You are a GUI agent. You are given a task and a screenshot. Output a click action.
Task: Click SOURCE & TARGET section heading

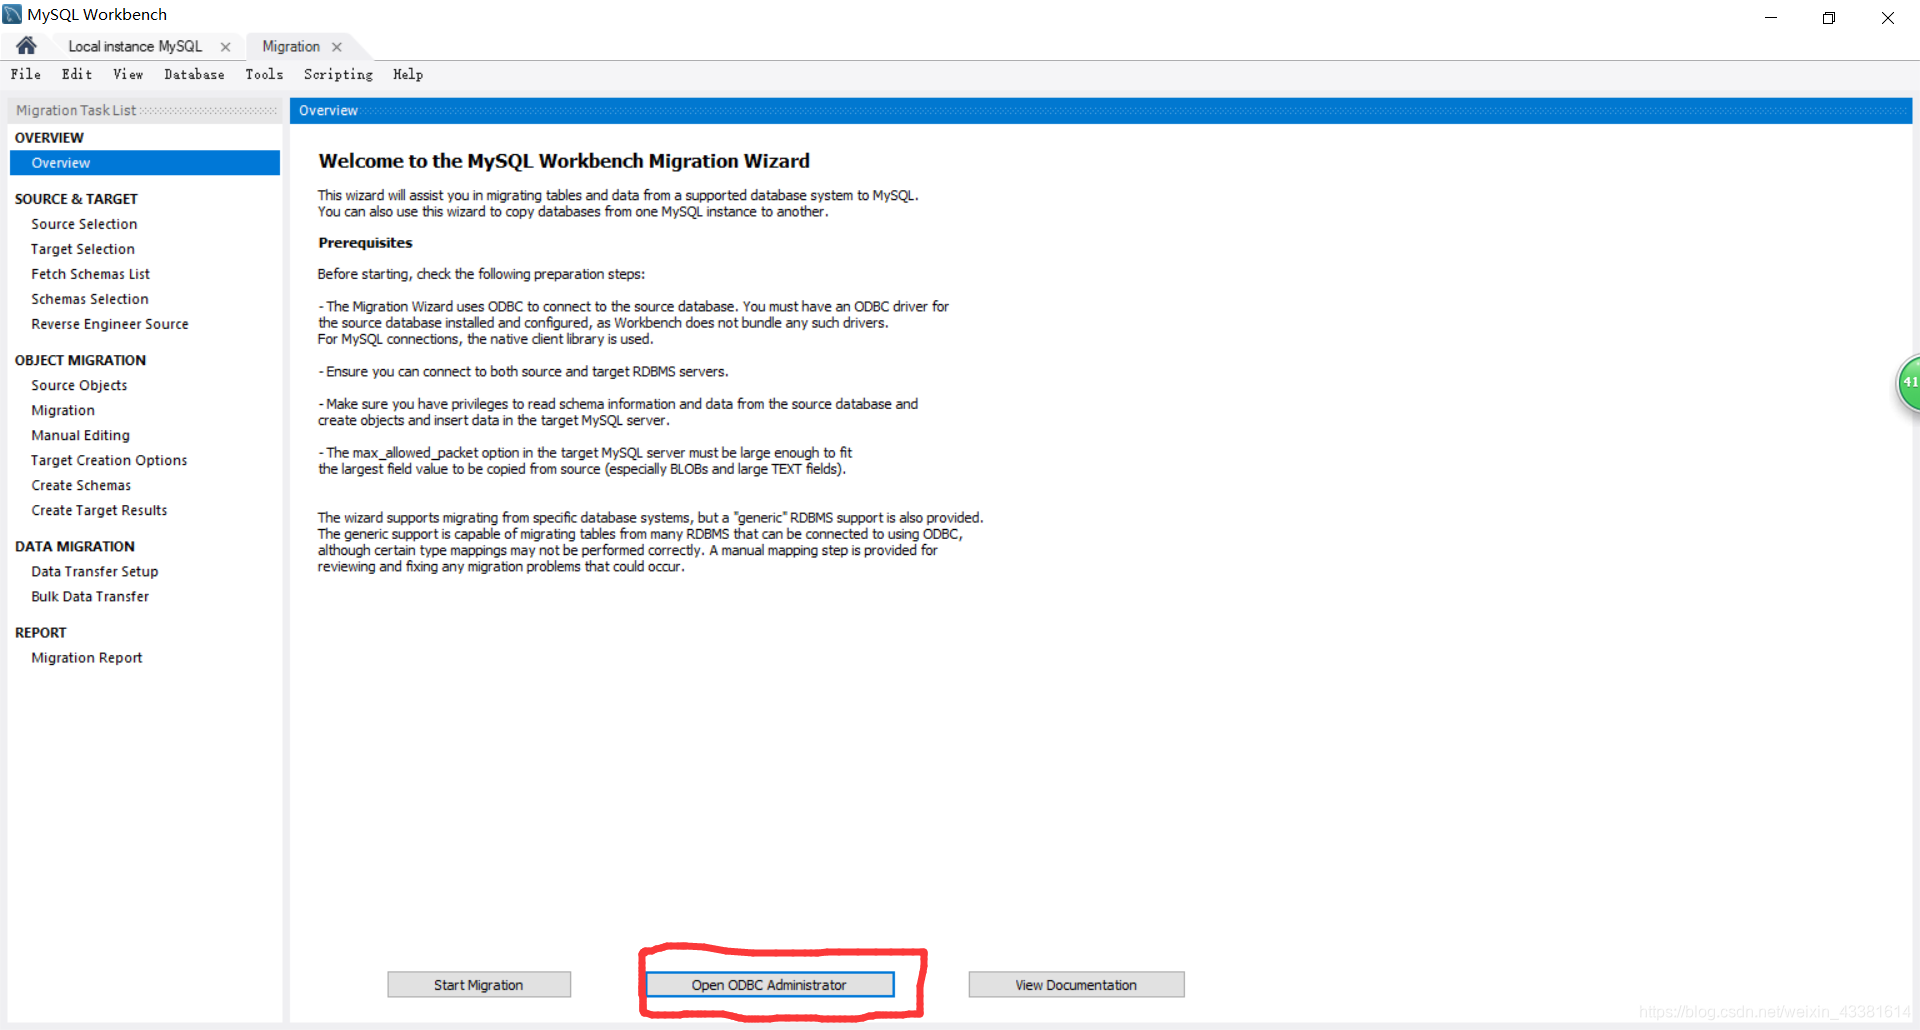(76, 199)
